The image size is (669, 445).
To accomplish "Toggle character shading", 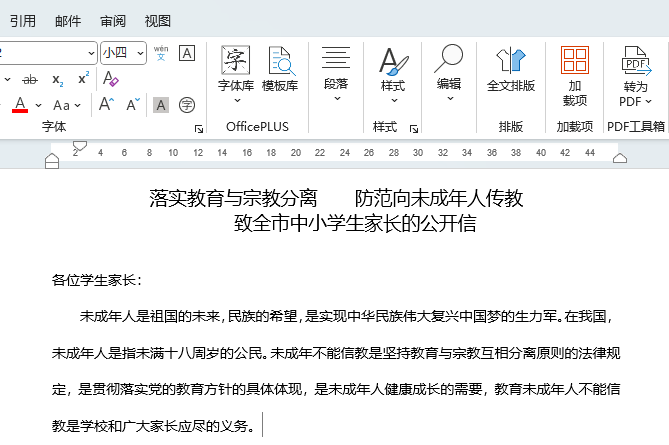I will pos(161,105).
